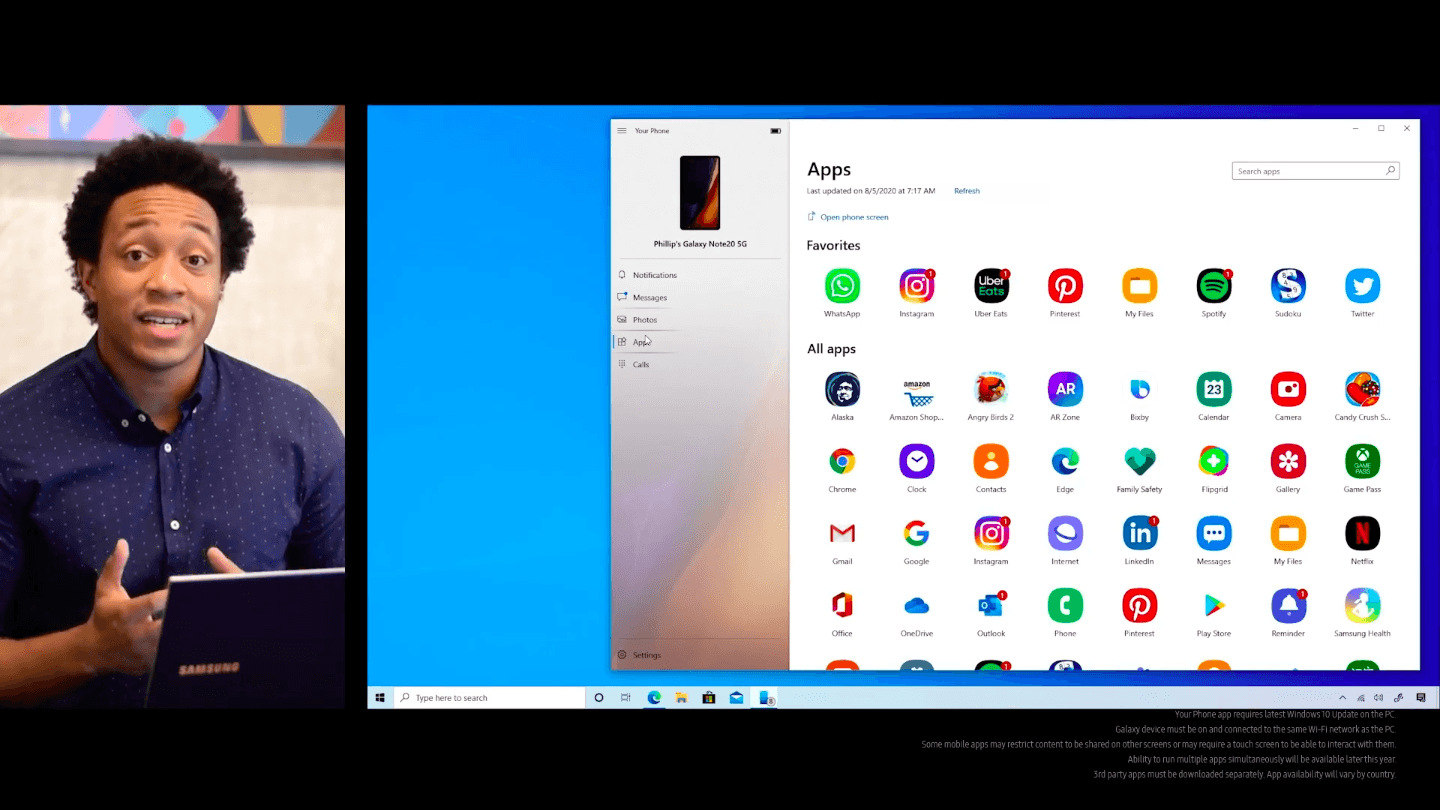
Task: Open Settings in Your Phone sidebar
Action: (x=646, y=656)
